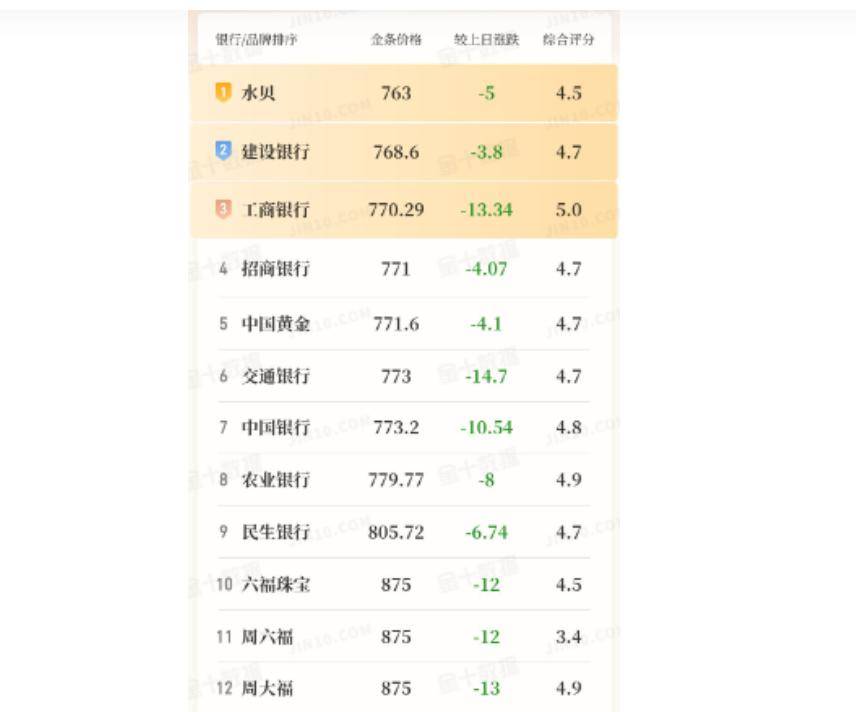The width and height of the screenshot is (856, 712).
Task: Click the 773.2 price for 中国银行
Action: click(x=396, y=427)
